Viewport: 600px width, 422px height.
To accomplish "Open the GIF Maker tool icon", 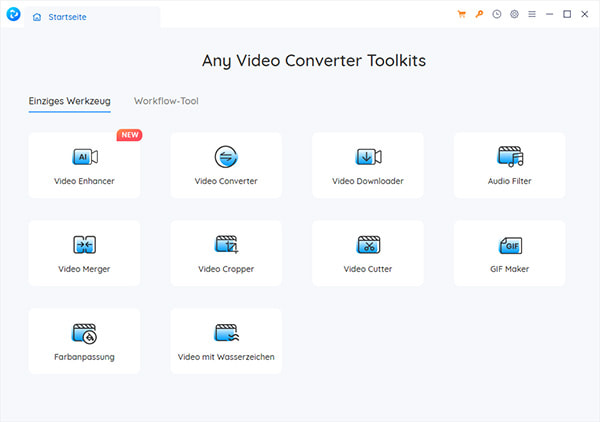I will 510,245.
